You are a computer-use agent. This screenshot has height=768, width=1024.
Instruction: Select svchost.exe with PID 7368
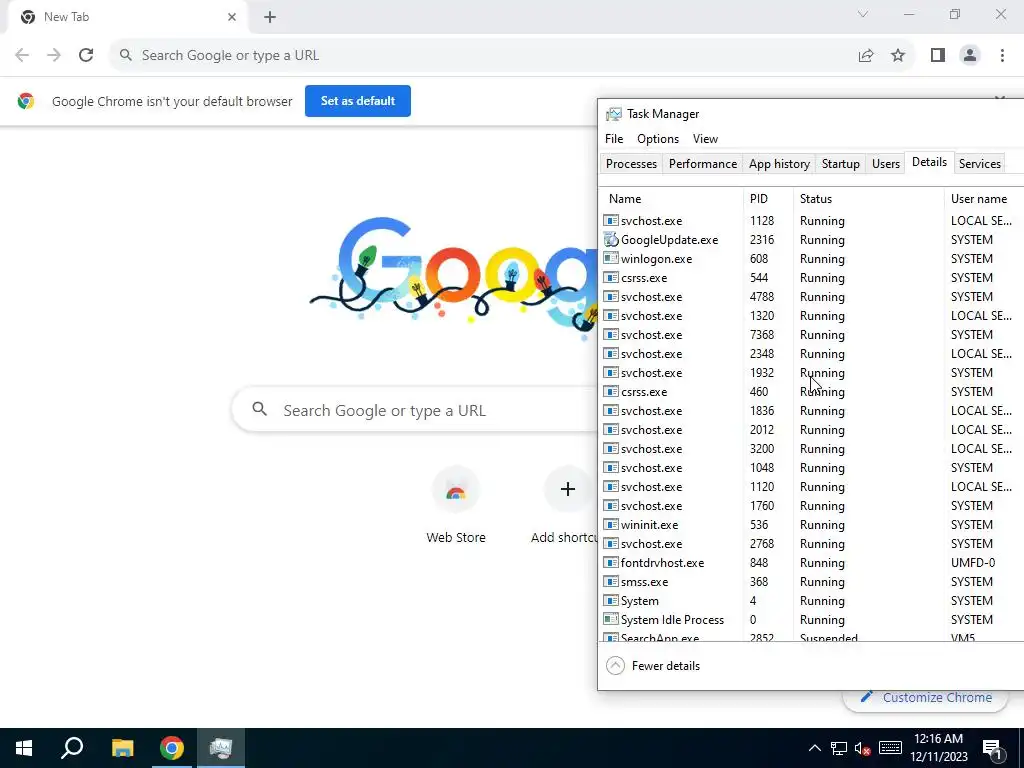tap(812, 334)
